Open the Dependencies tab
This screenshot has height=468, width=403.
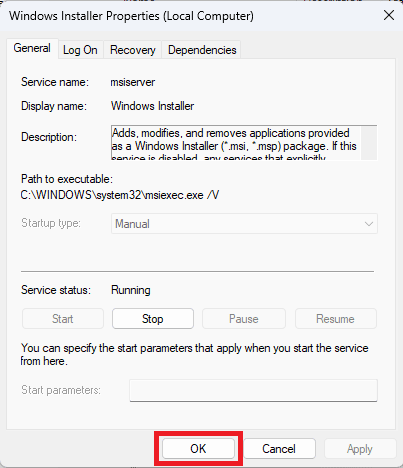[202, 50]
